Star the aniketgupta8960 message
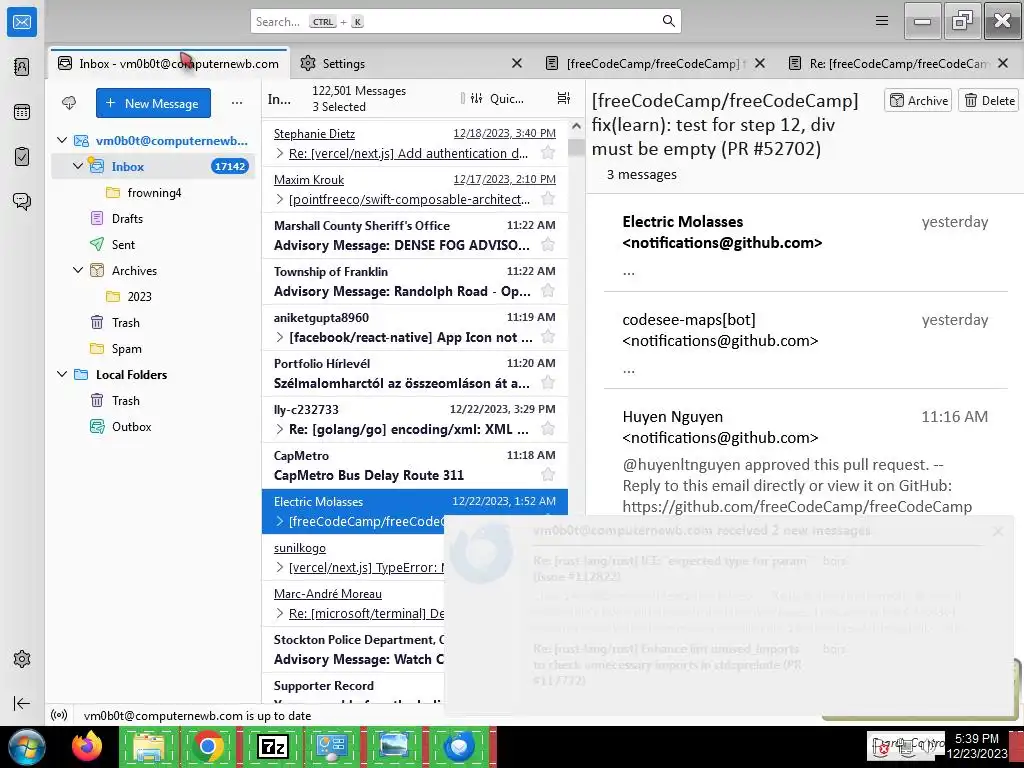Image resolution: width=1024 pixels, height=768 pixels. coord(548,337)
